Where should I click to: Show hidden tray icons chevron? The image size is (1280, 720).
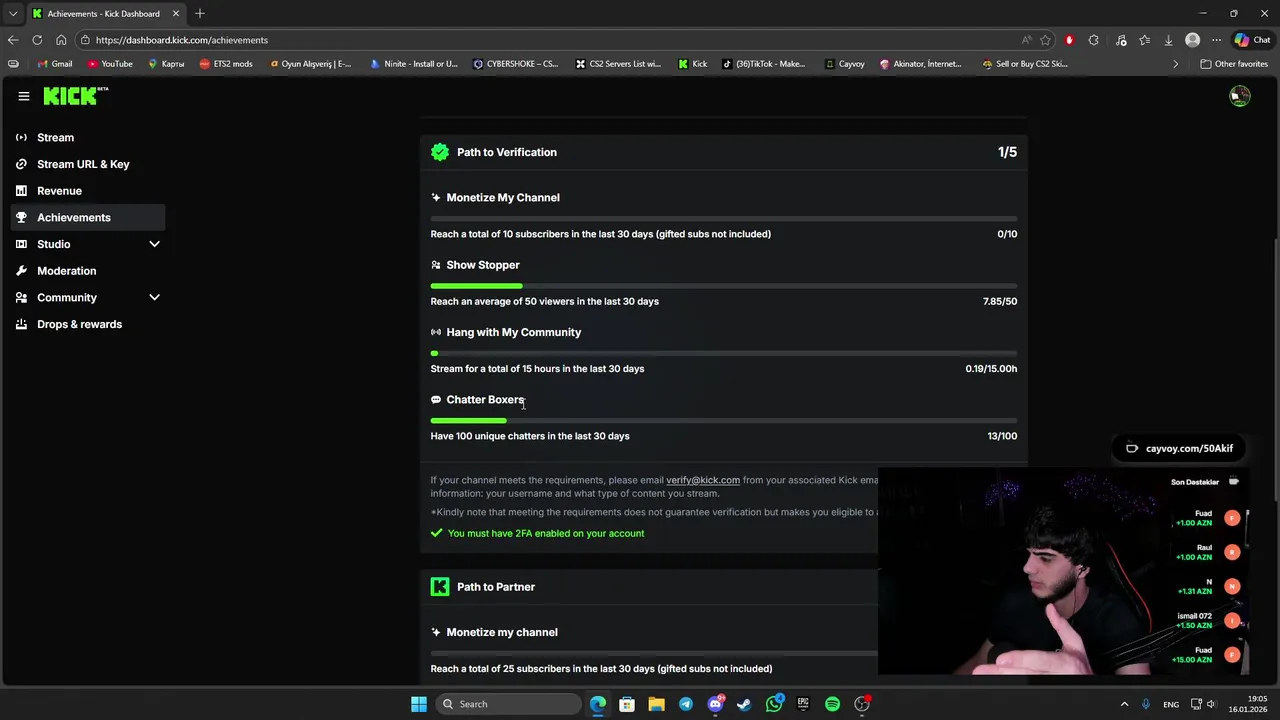click(1124, 704)
